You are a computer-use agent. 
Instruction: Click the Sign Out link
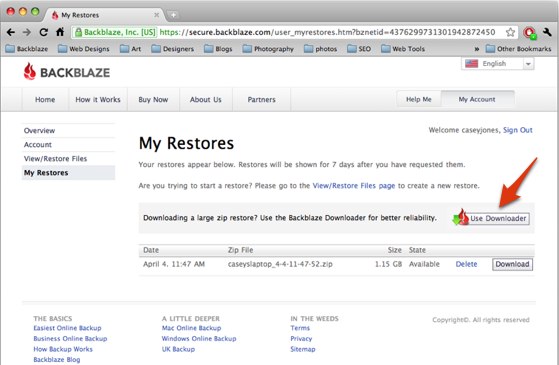click(518, 130)
